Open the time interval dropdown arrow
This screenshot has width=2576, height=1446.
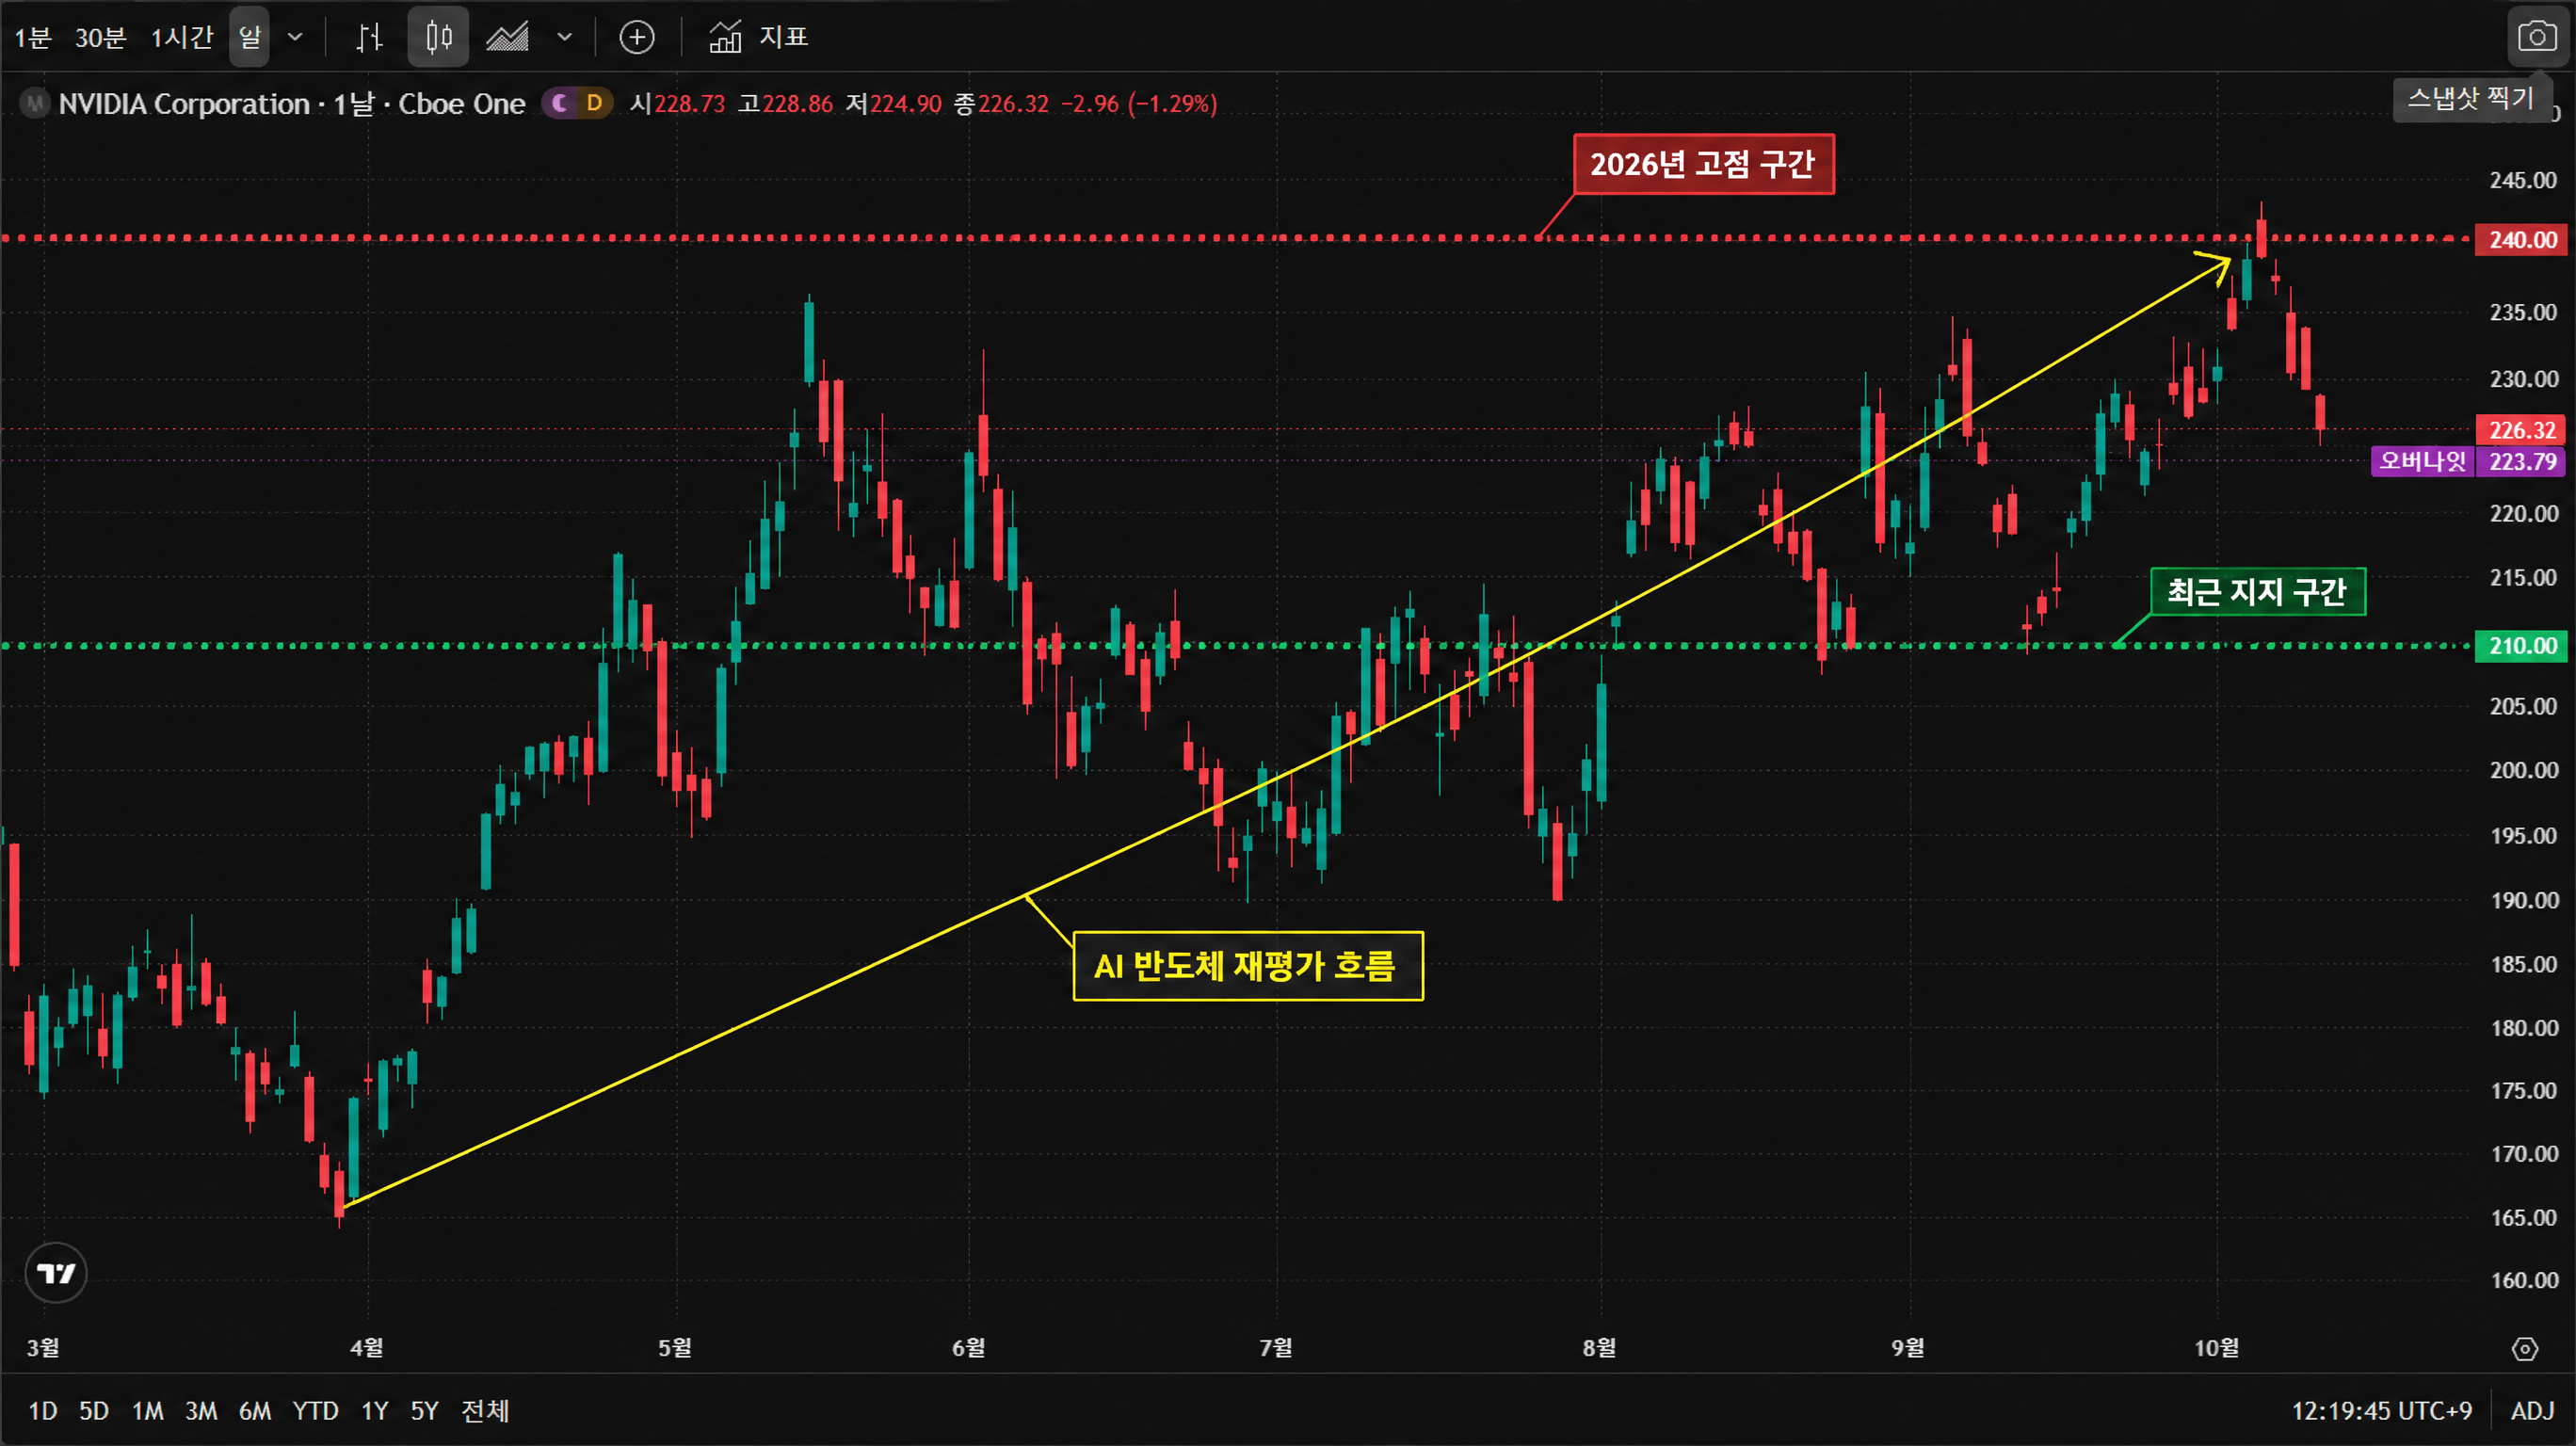(x=295, y=38)
